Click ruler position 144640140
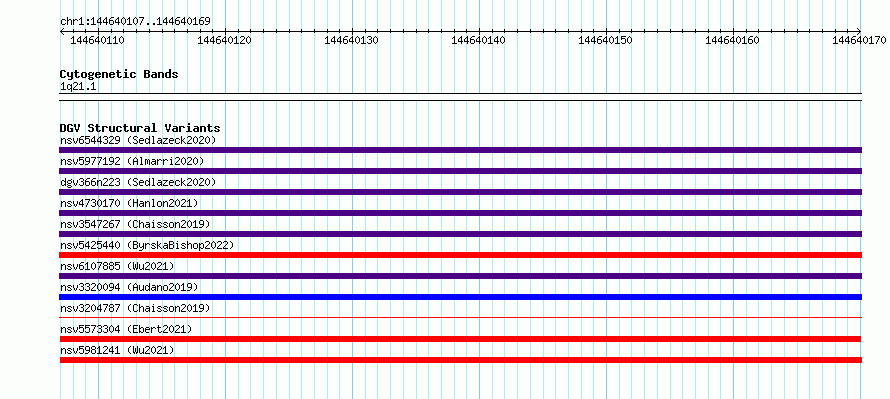This screenshot has height=399, width=890. pos(478,40)
